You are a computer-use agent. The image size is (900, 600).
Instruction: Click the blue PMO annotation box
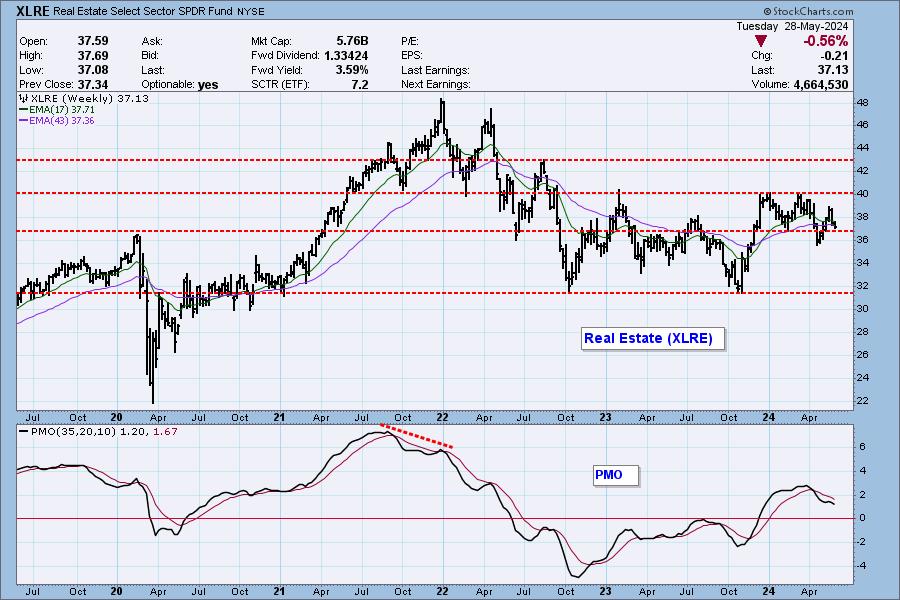[x=616, y=475]
